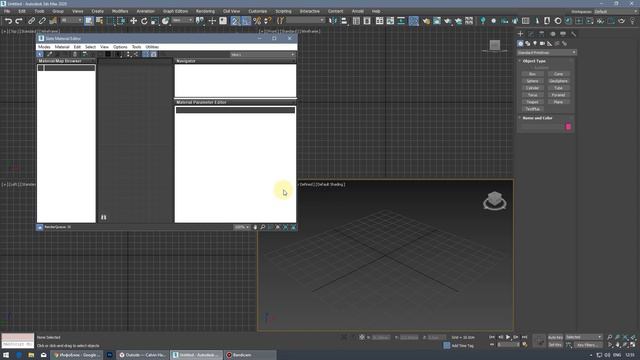The image size is (640, 360).
Task: Choose the Select and Rotate tool
Action: pyautogui.click(x=144, y=21)
